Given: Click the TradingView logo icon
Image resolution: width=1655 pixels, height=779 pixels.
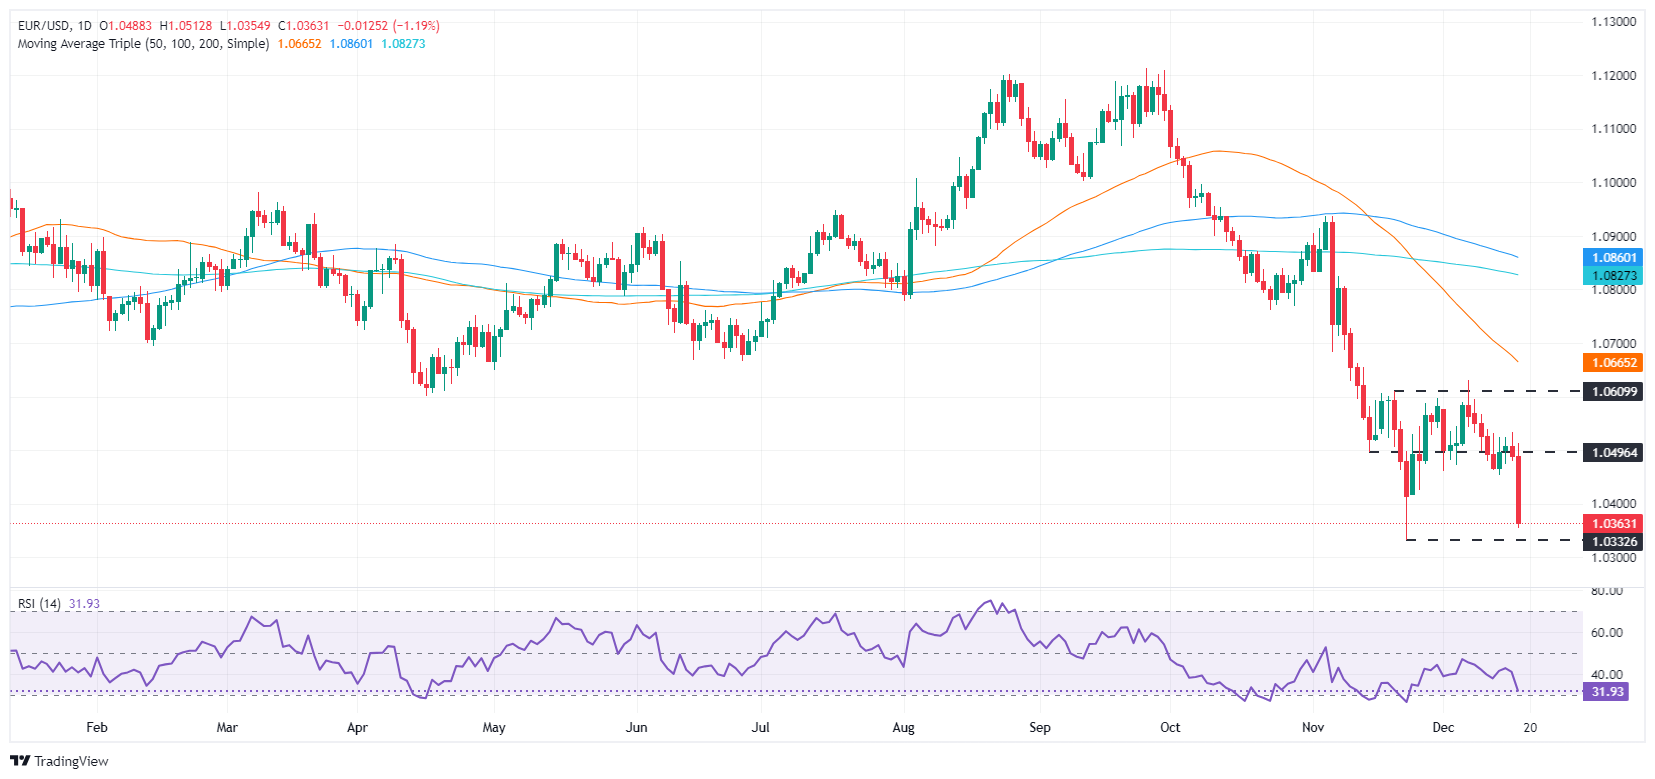Looking at the screenshot, I should 20,761.
